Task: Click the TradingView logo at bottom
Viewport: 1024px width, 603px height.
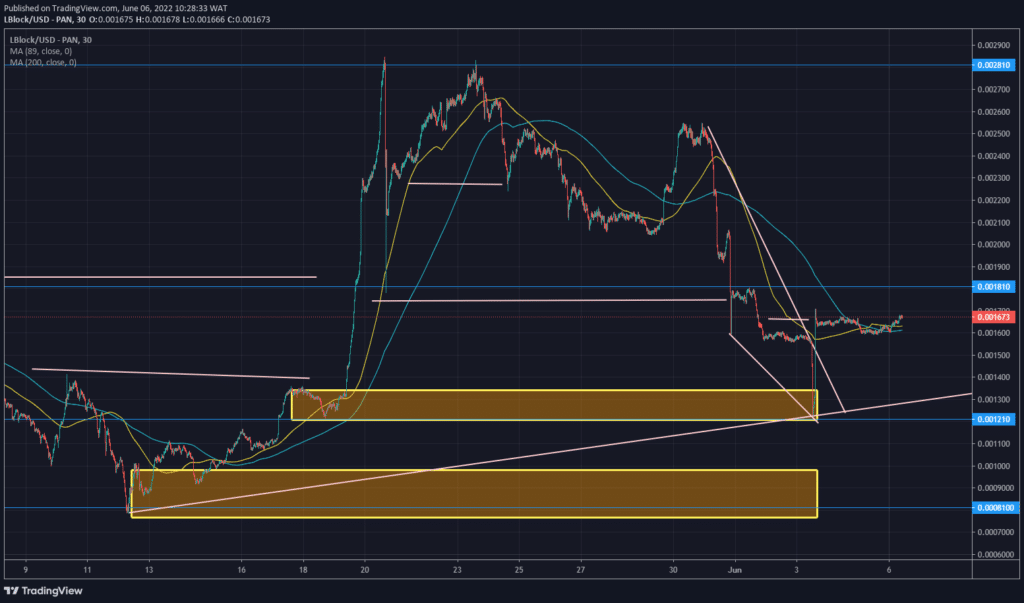Action: pos(43,591)
